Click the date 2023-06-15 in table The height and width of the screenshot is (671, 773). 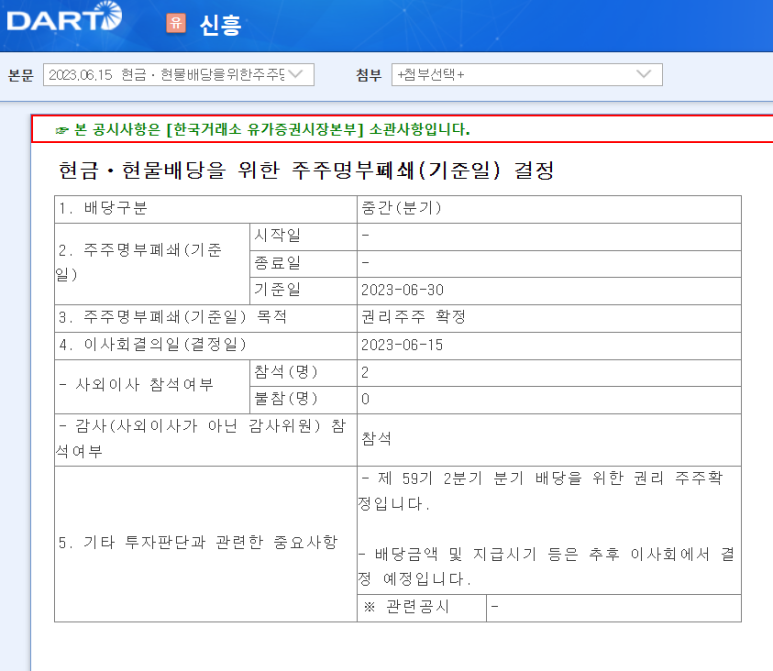coord(402,345)
